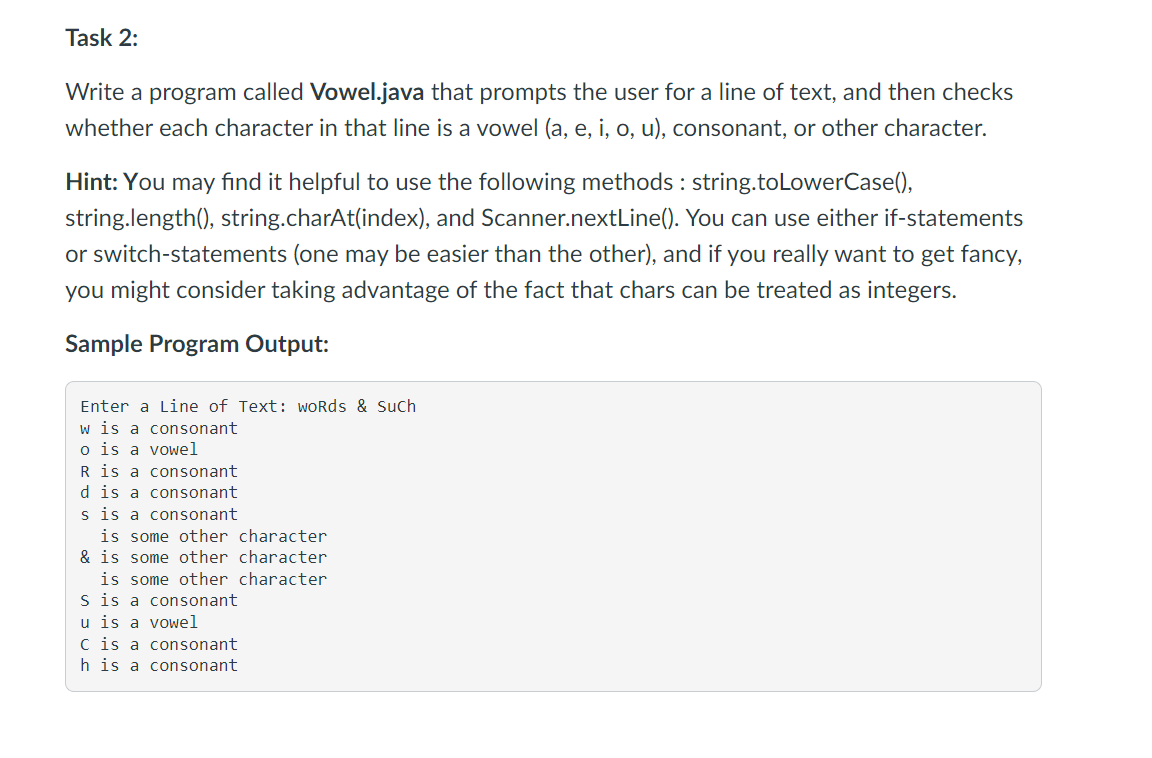Click the 'S is a consonant' output line
The image size is (1152, 758).
pos(159,601)
